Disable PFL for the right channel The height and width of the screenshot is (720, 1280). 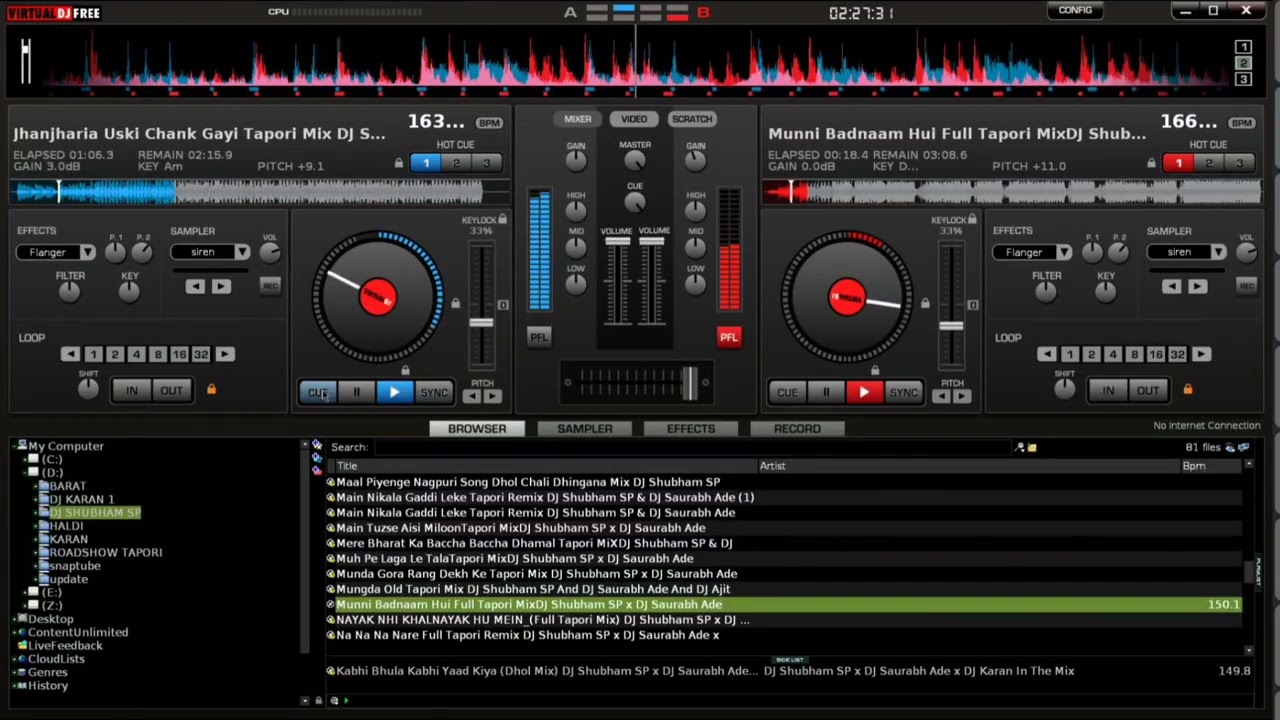[x=729, y=337]
